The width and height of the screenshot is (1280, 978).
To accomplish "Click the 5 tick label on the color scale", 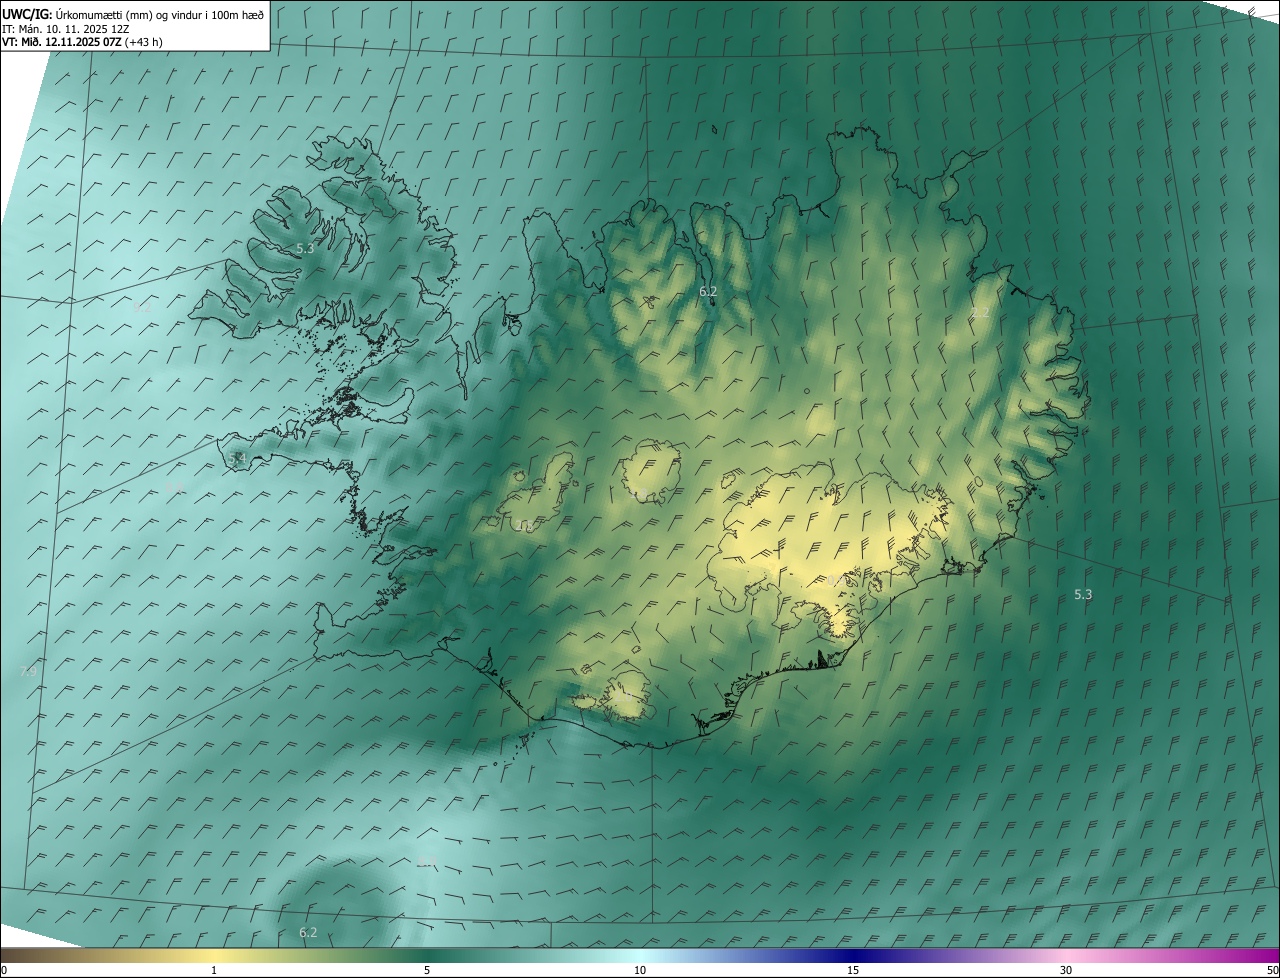I will click(427, 970).
